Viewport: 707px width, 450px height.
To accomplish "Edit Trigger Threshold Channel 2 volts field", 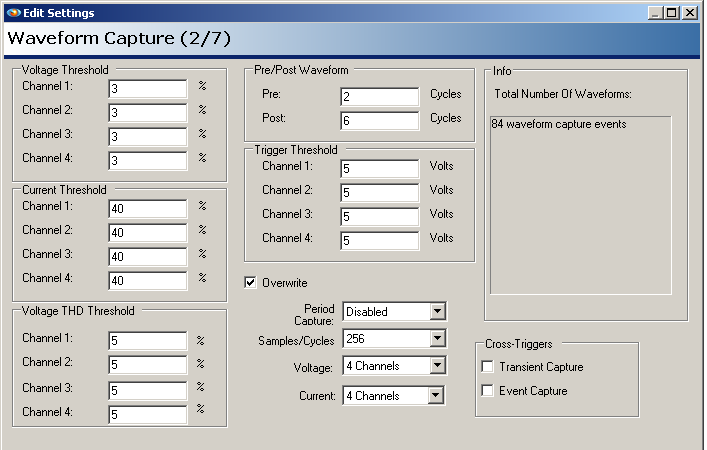I will 380,193.
